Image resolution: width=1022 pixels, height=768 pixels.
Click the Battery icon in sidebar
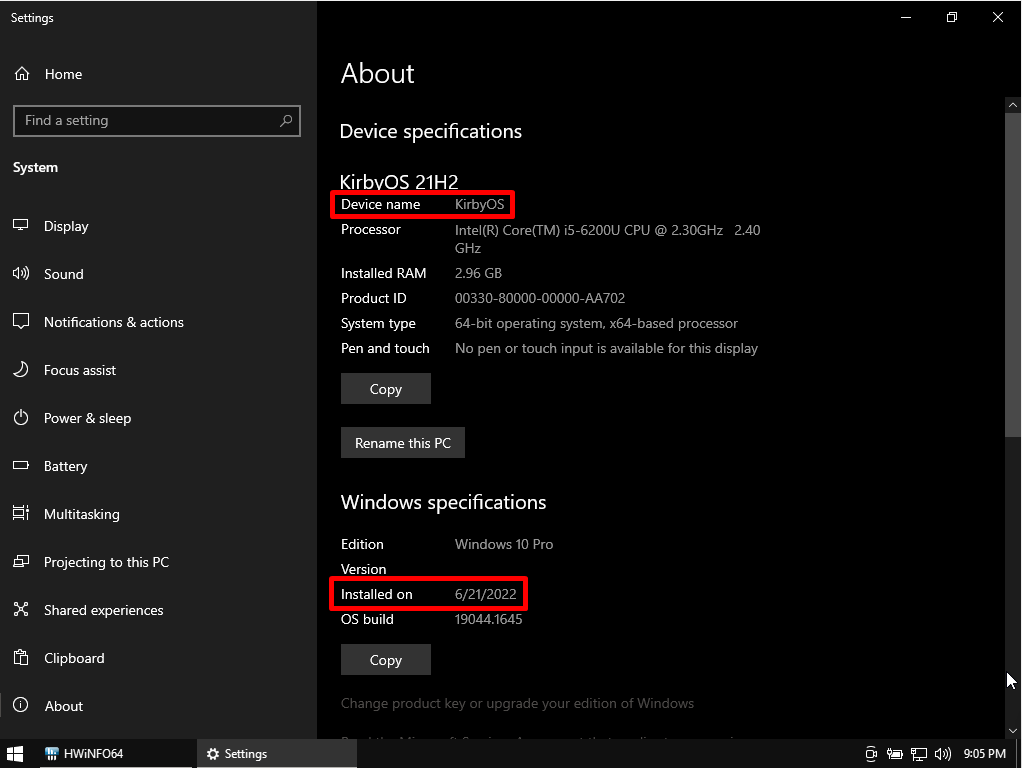pos(21,465)
